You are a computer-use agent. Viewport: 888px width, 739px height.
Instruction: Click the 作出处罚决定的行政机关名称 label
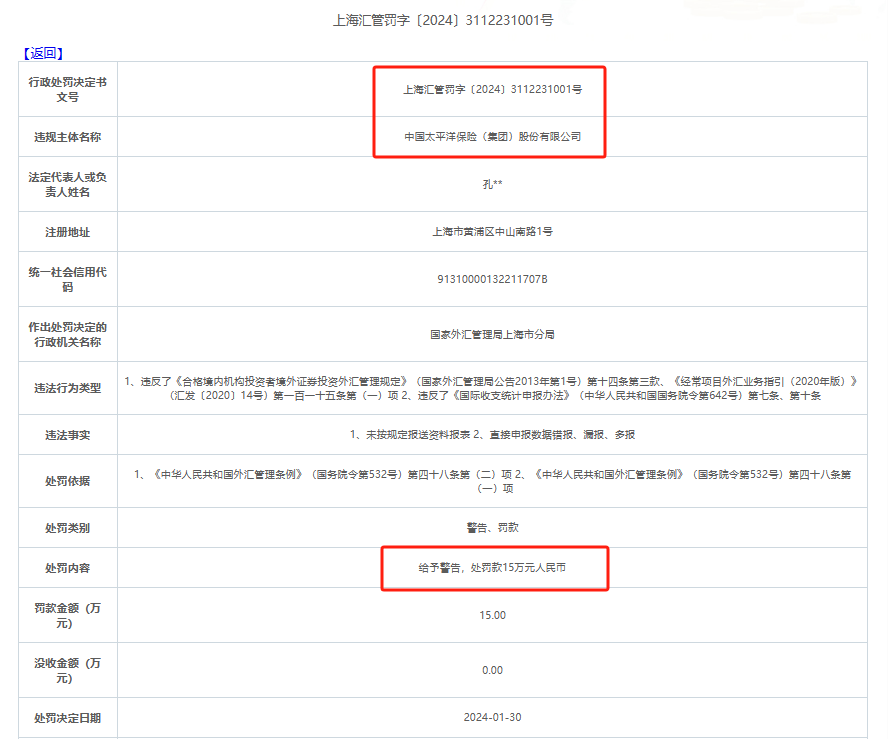[x=67, y=335]
